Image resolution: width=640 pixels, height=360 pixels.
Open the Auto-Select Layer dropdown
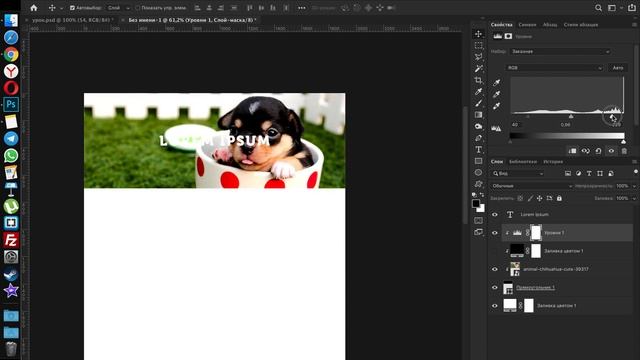click(x=118, y=8)
